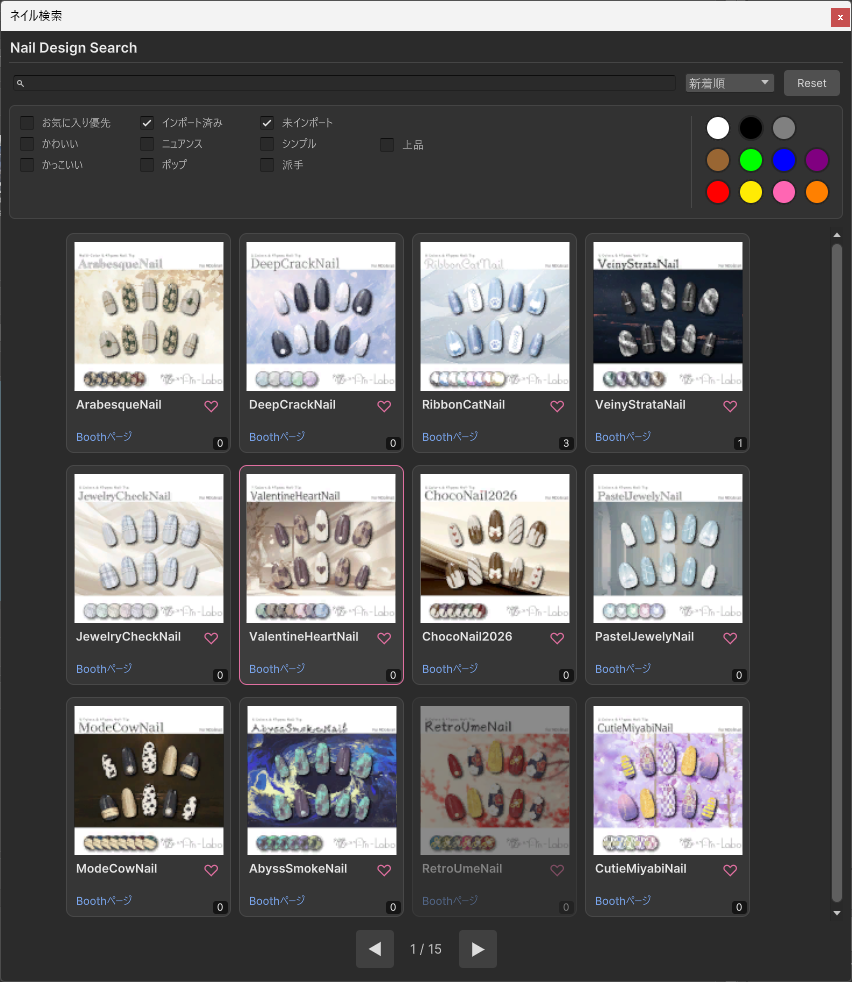Screen dimensions: 852x982
Task: Toggle the heart on ChocoNail2026
Action: tap(557, 638)
